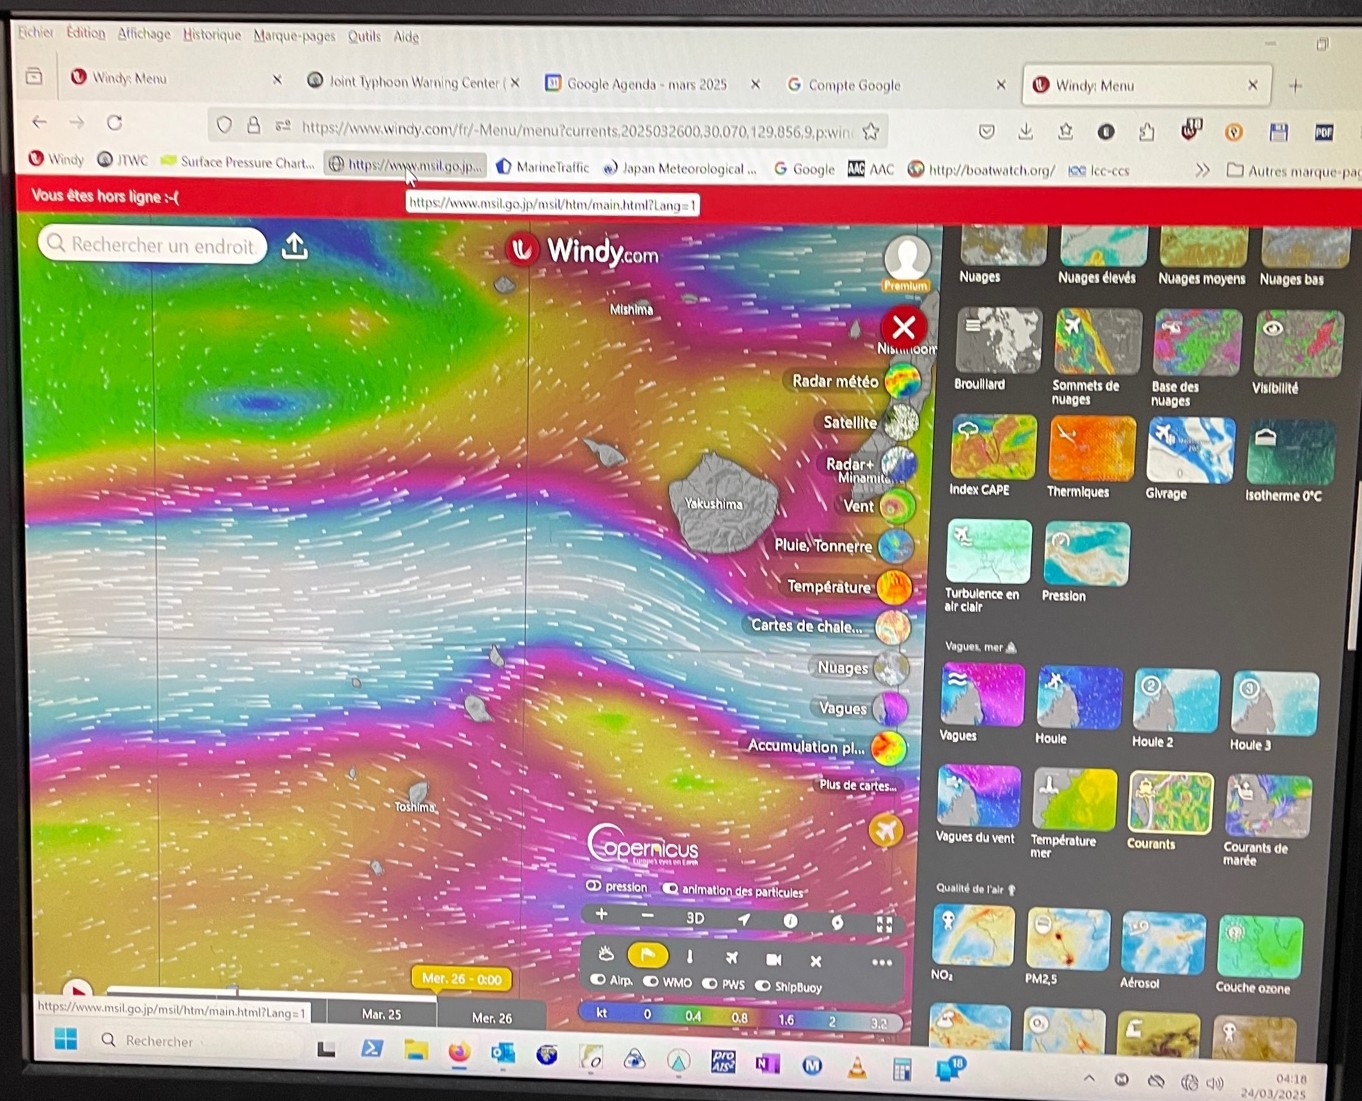Open the Fichier menu

point(36,32)
